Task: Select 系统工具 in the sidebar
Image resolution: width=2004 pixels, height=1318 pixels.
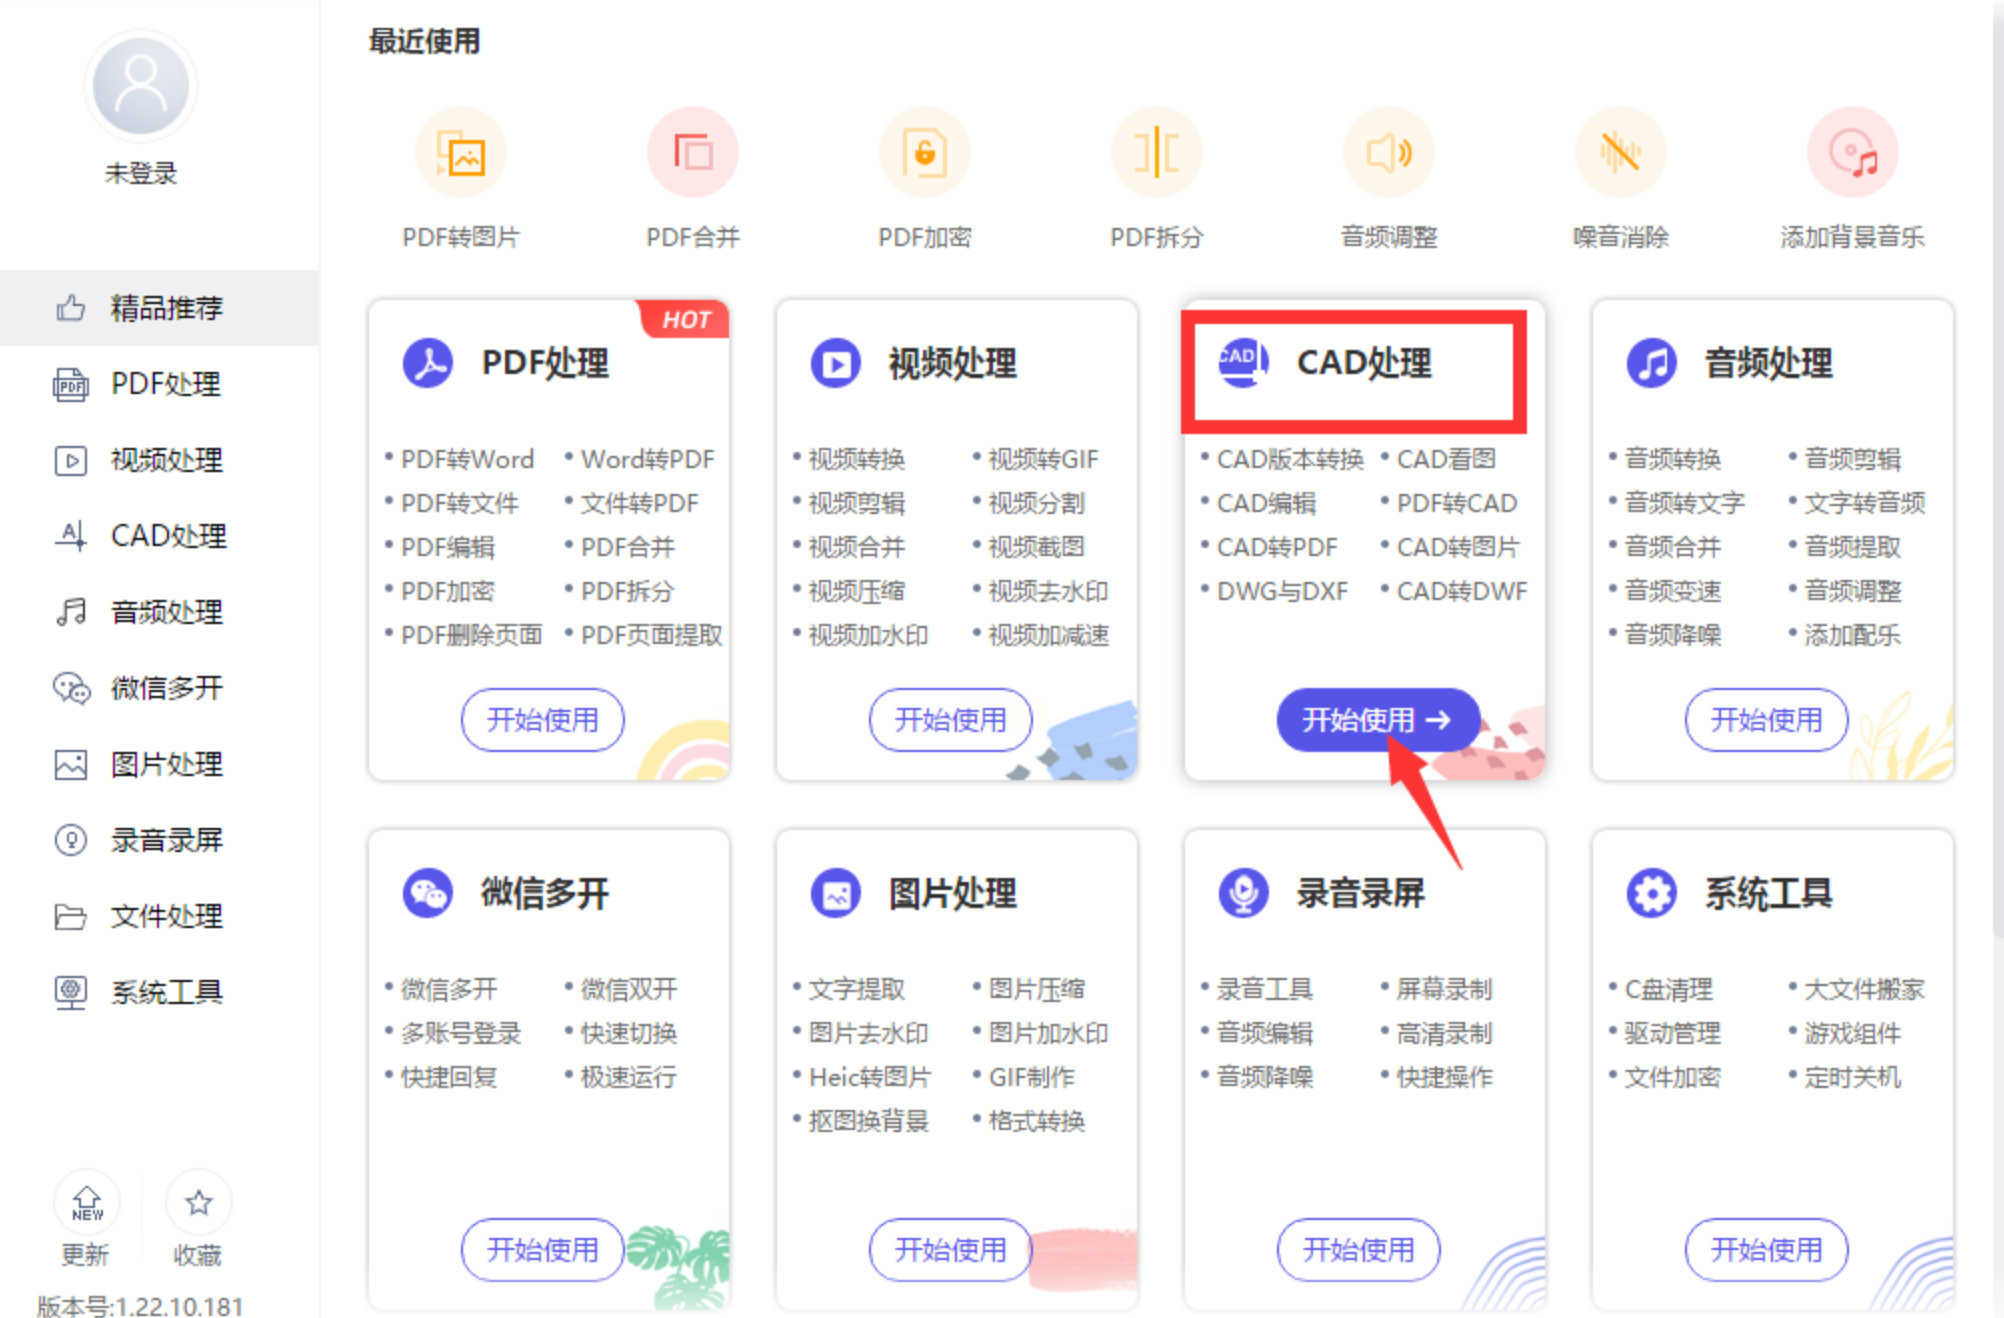Action: click(160, 992)
